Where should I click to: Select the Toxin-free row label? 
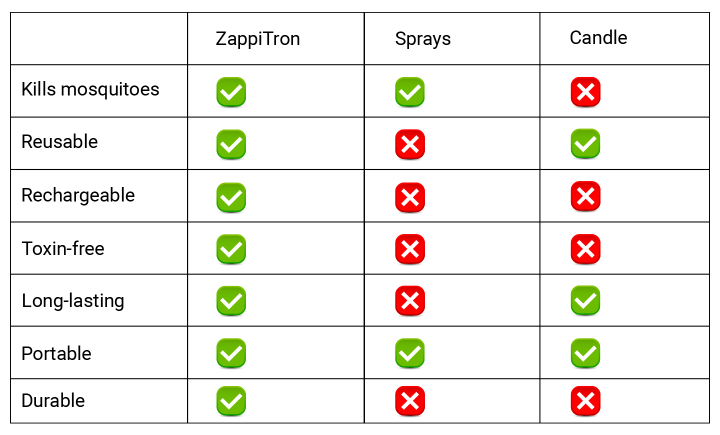(x=63, y=249)
